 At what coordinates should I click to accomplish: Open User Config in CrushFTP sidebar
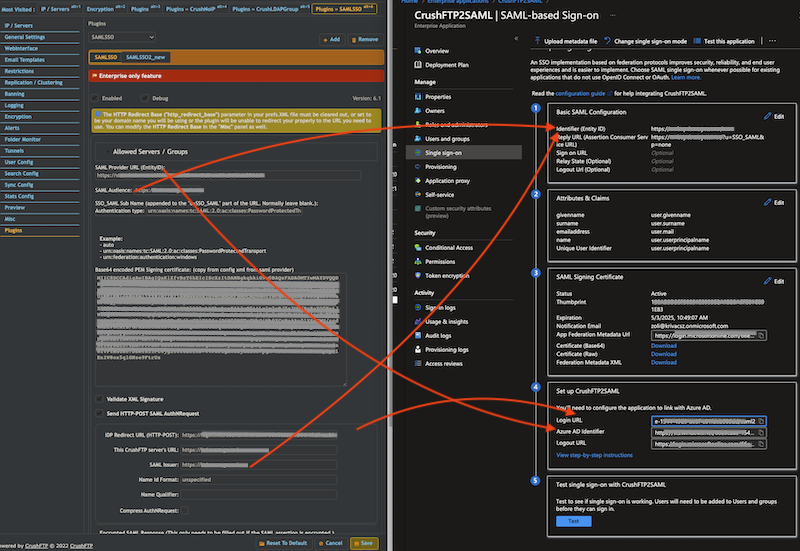click(x=19, y=162)
